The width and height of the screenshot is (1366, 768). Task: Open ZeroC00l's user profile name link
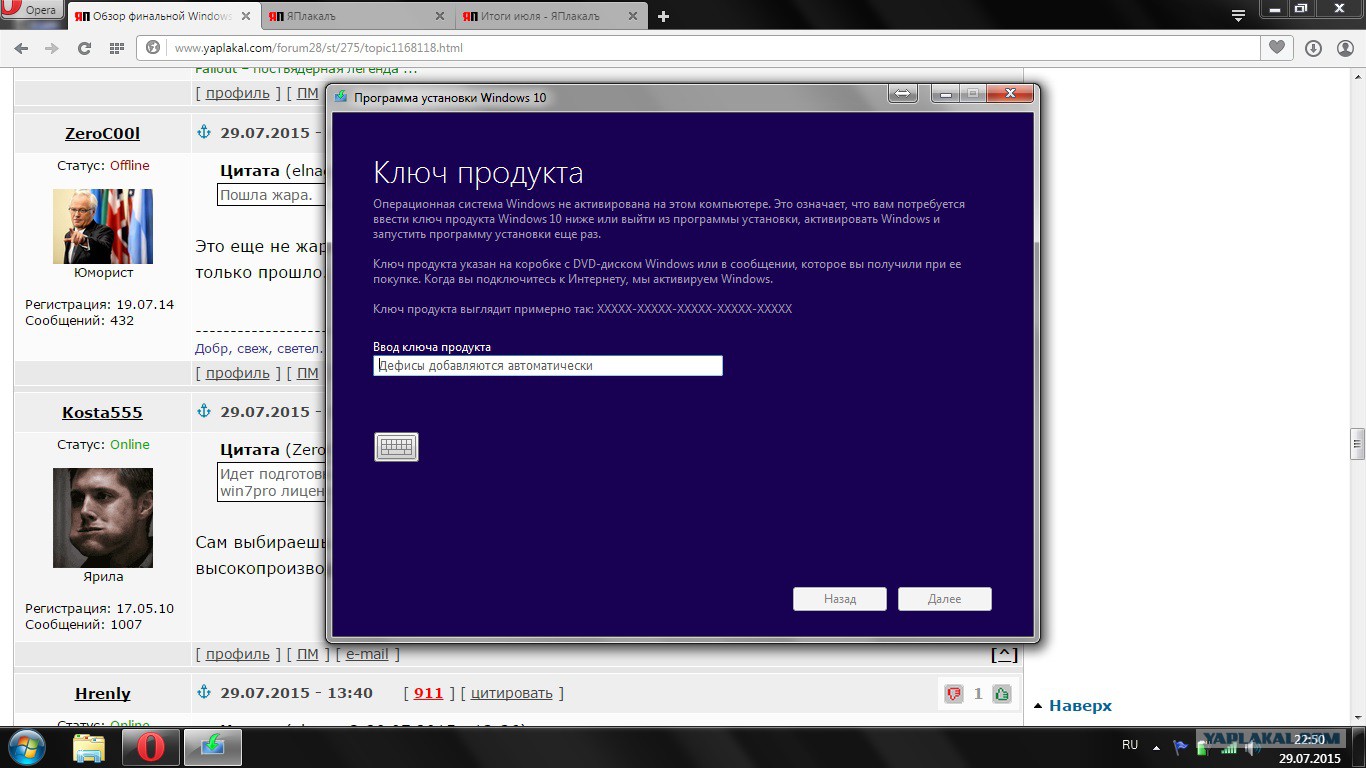click(x=102, y=133)
